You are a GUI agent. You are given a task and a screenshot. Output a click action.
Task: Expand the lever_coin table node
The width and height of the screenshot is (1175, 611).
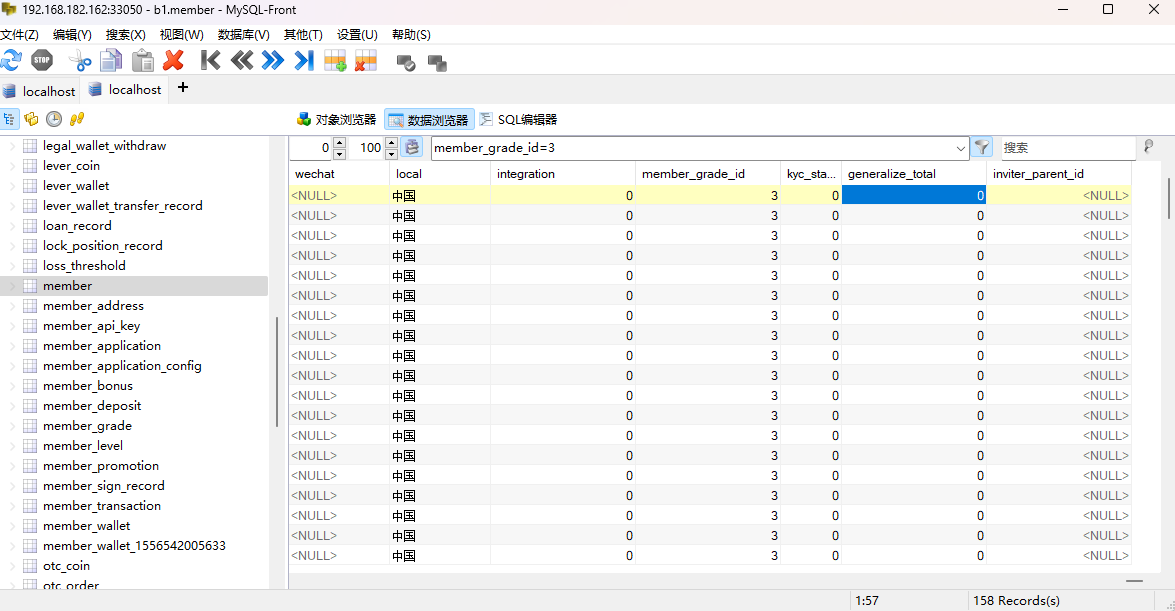(13, 166)
